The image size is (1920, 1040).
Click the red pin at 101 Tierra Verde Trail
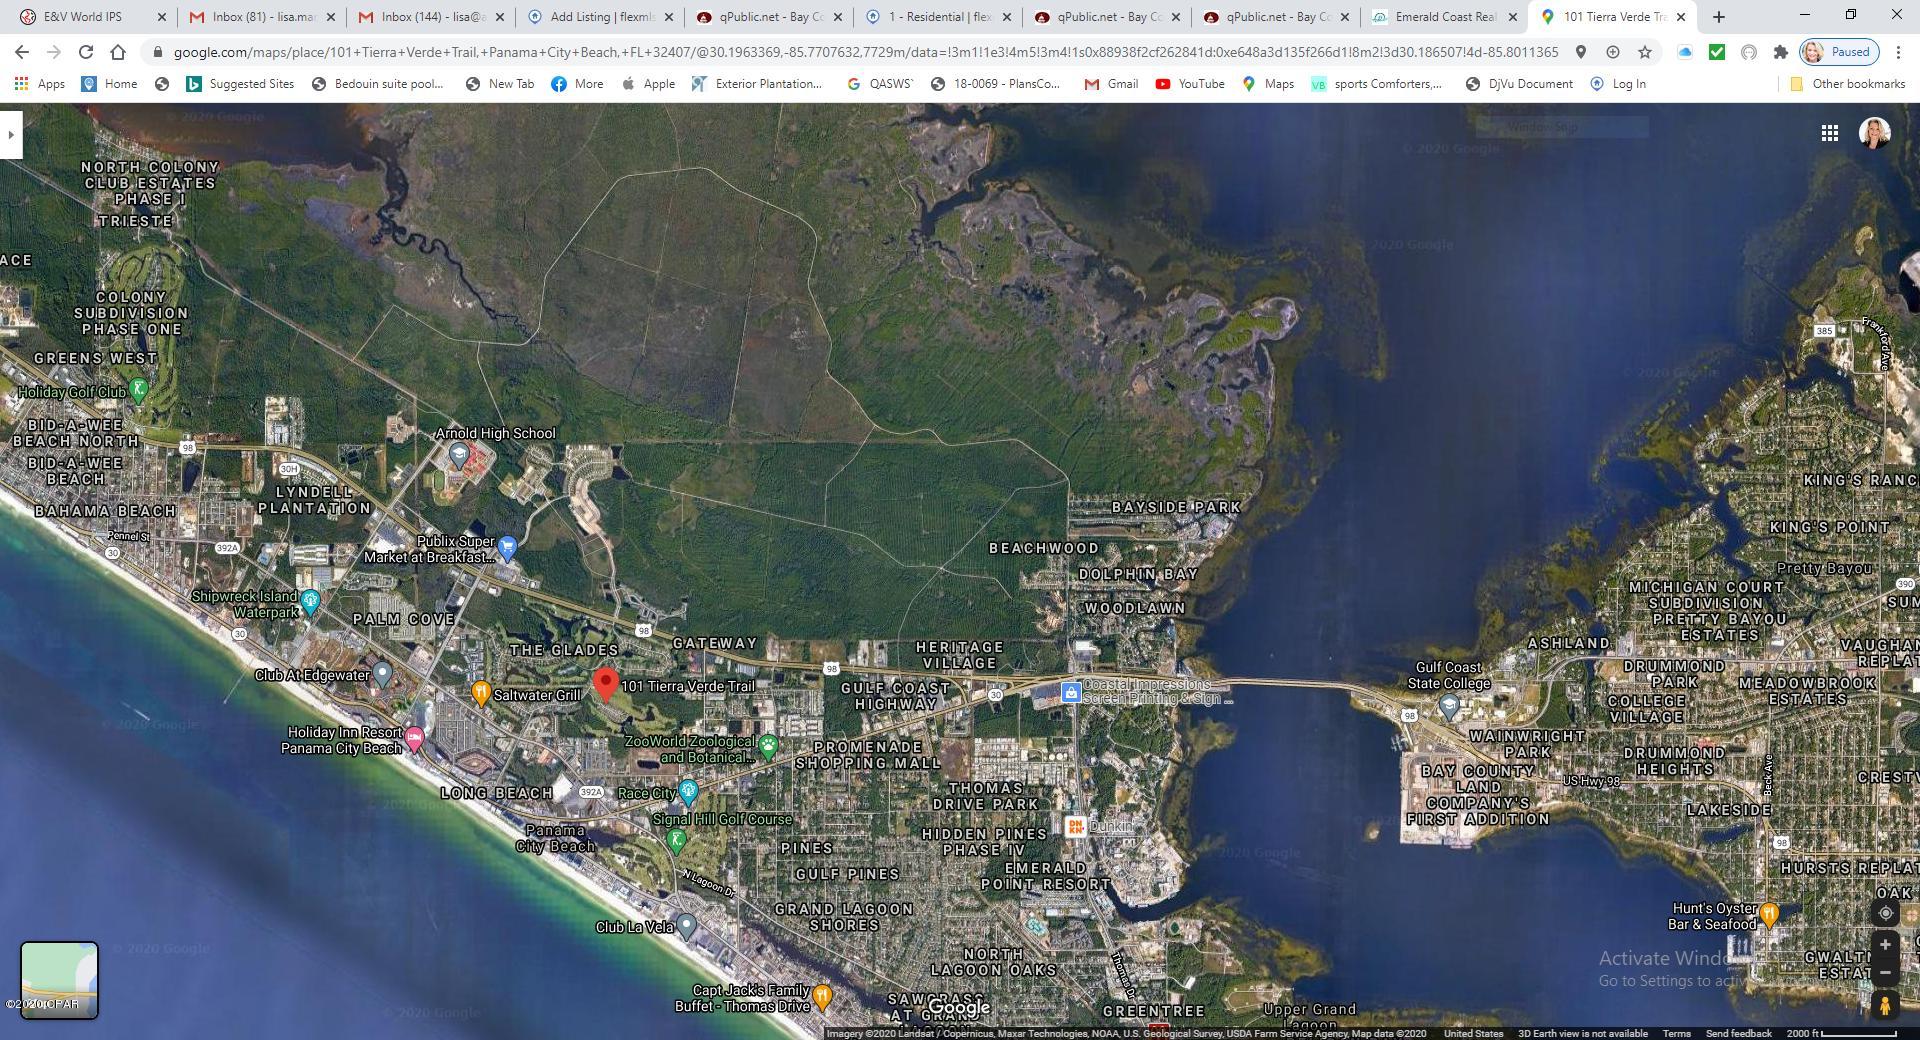pos(605,683)
